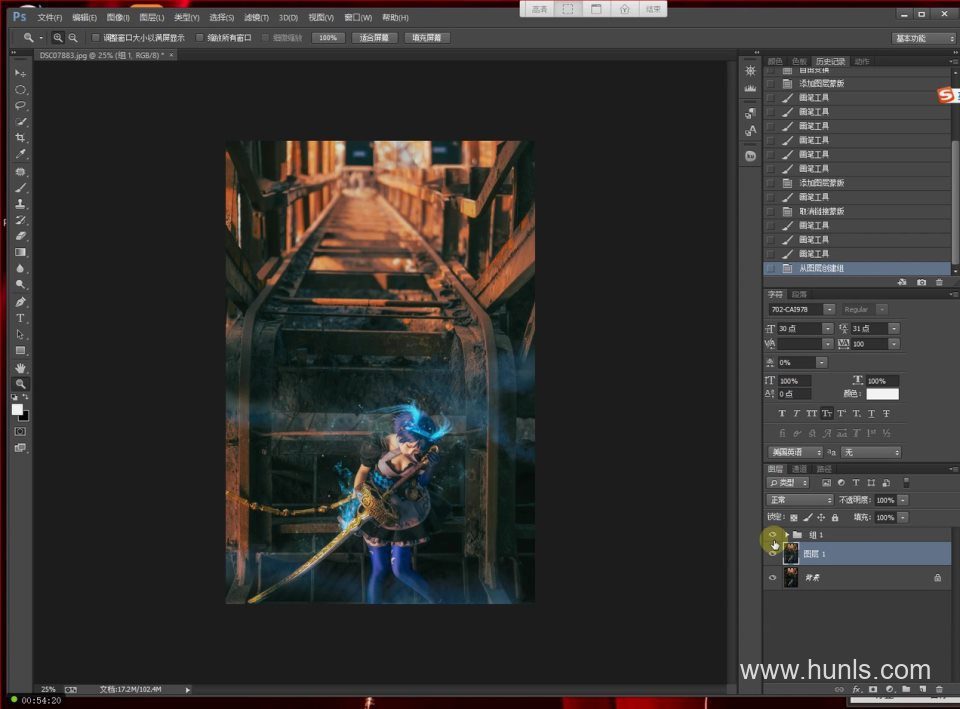Select the Blur tool
Image resolution: width=960 pixels, height=709 pixels.
tap(20, 268)
